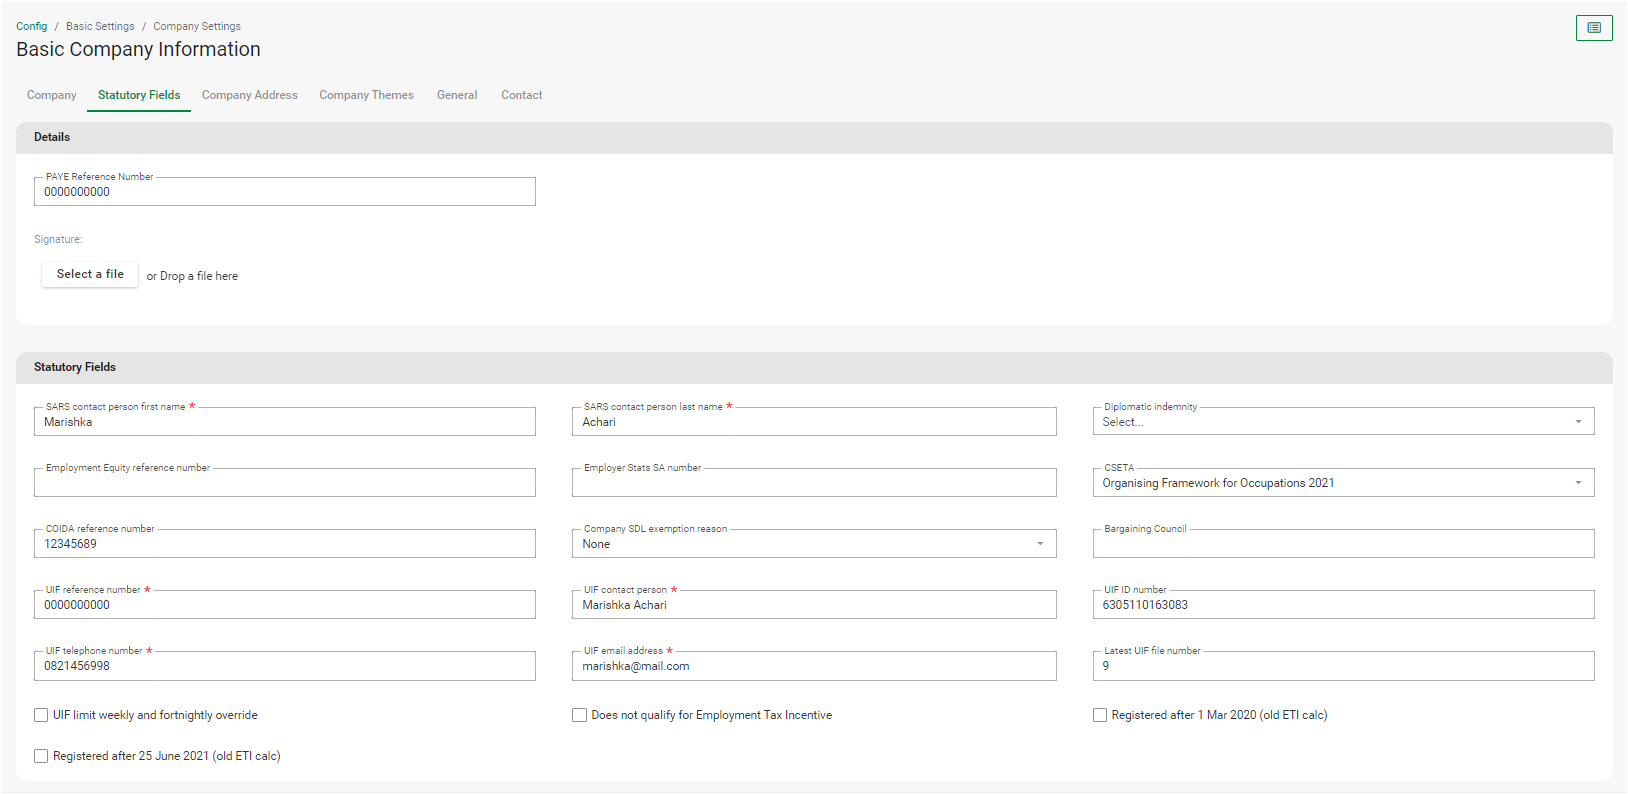Click the Select a file button
The width and height of the screenshot is (1628, 794).
tap(90, 274)
